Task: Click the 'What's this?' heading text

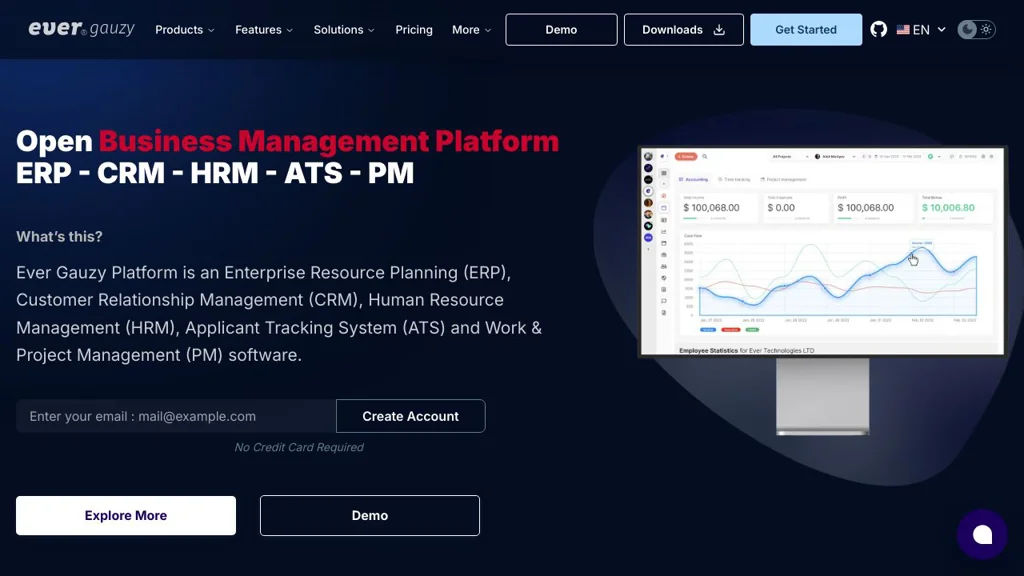Action: click(59, 236)
